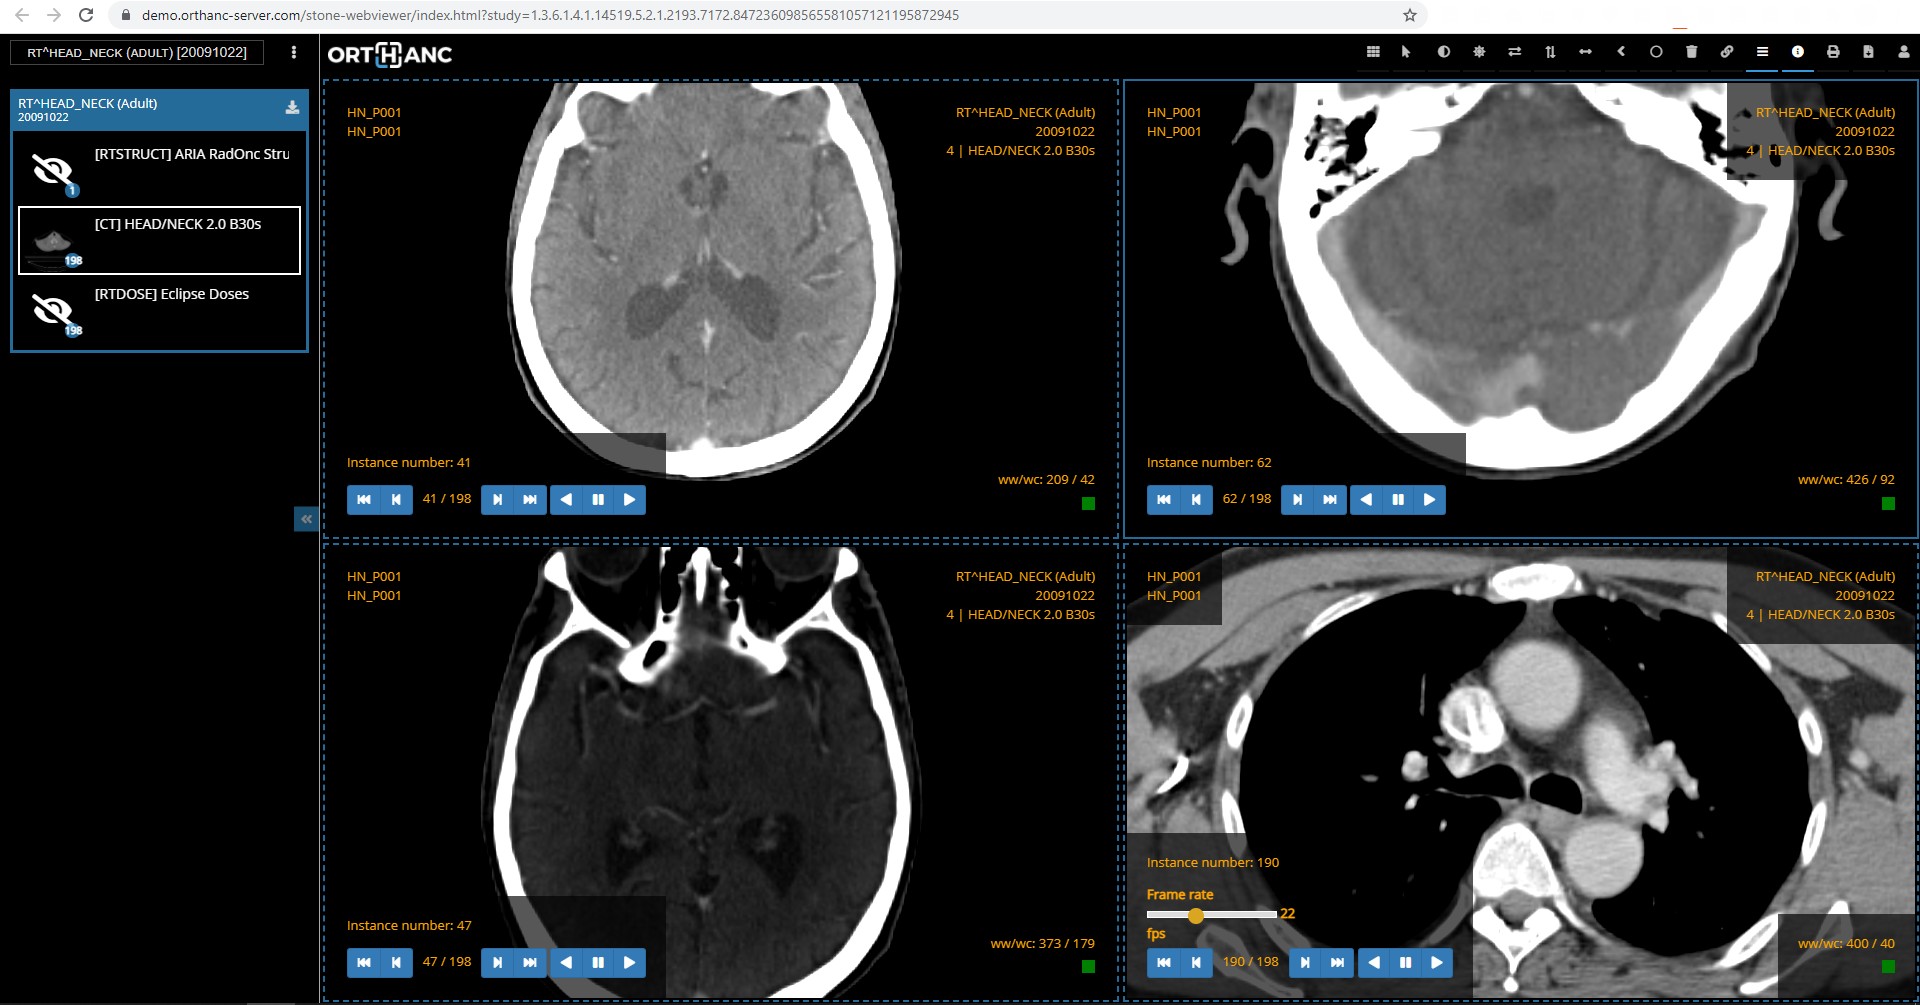Collapse the left series sidebar
The image size is (1920, 1005).
coord(306,519)
